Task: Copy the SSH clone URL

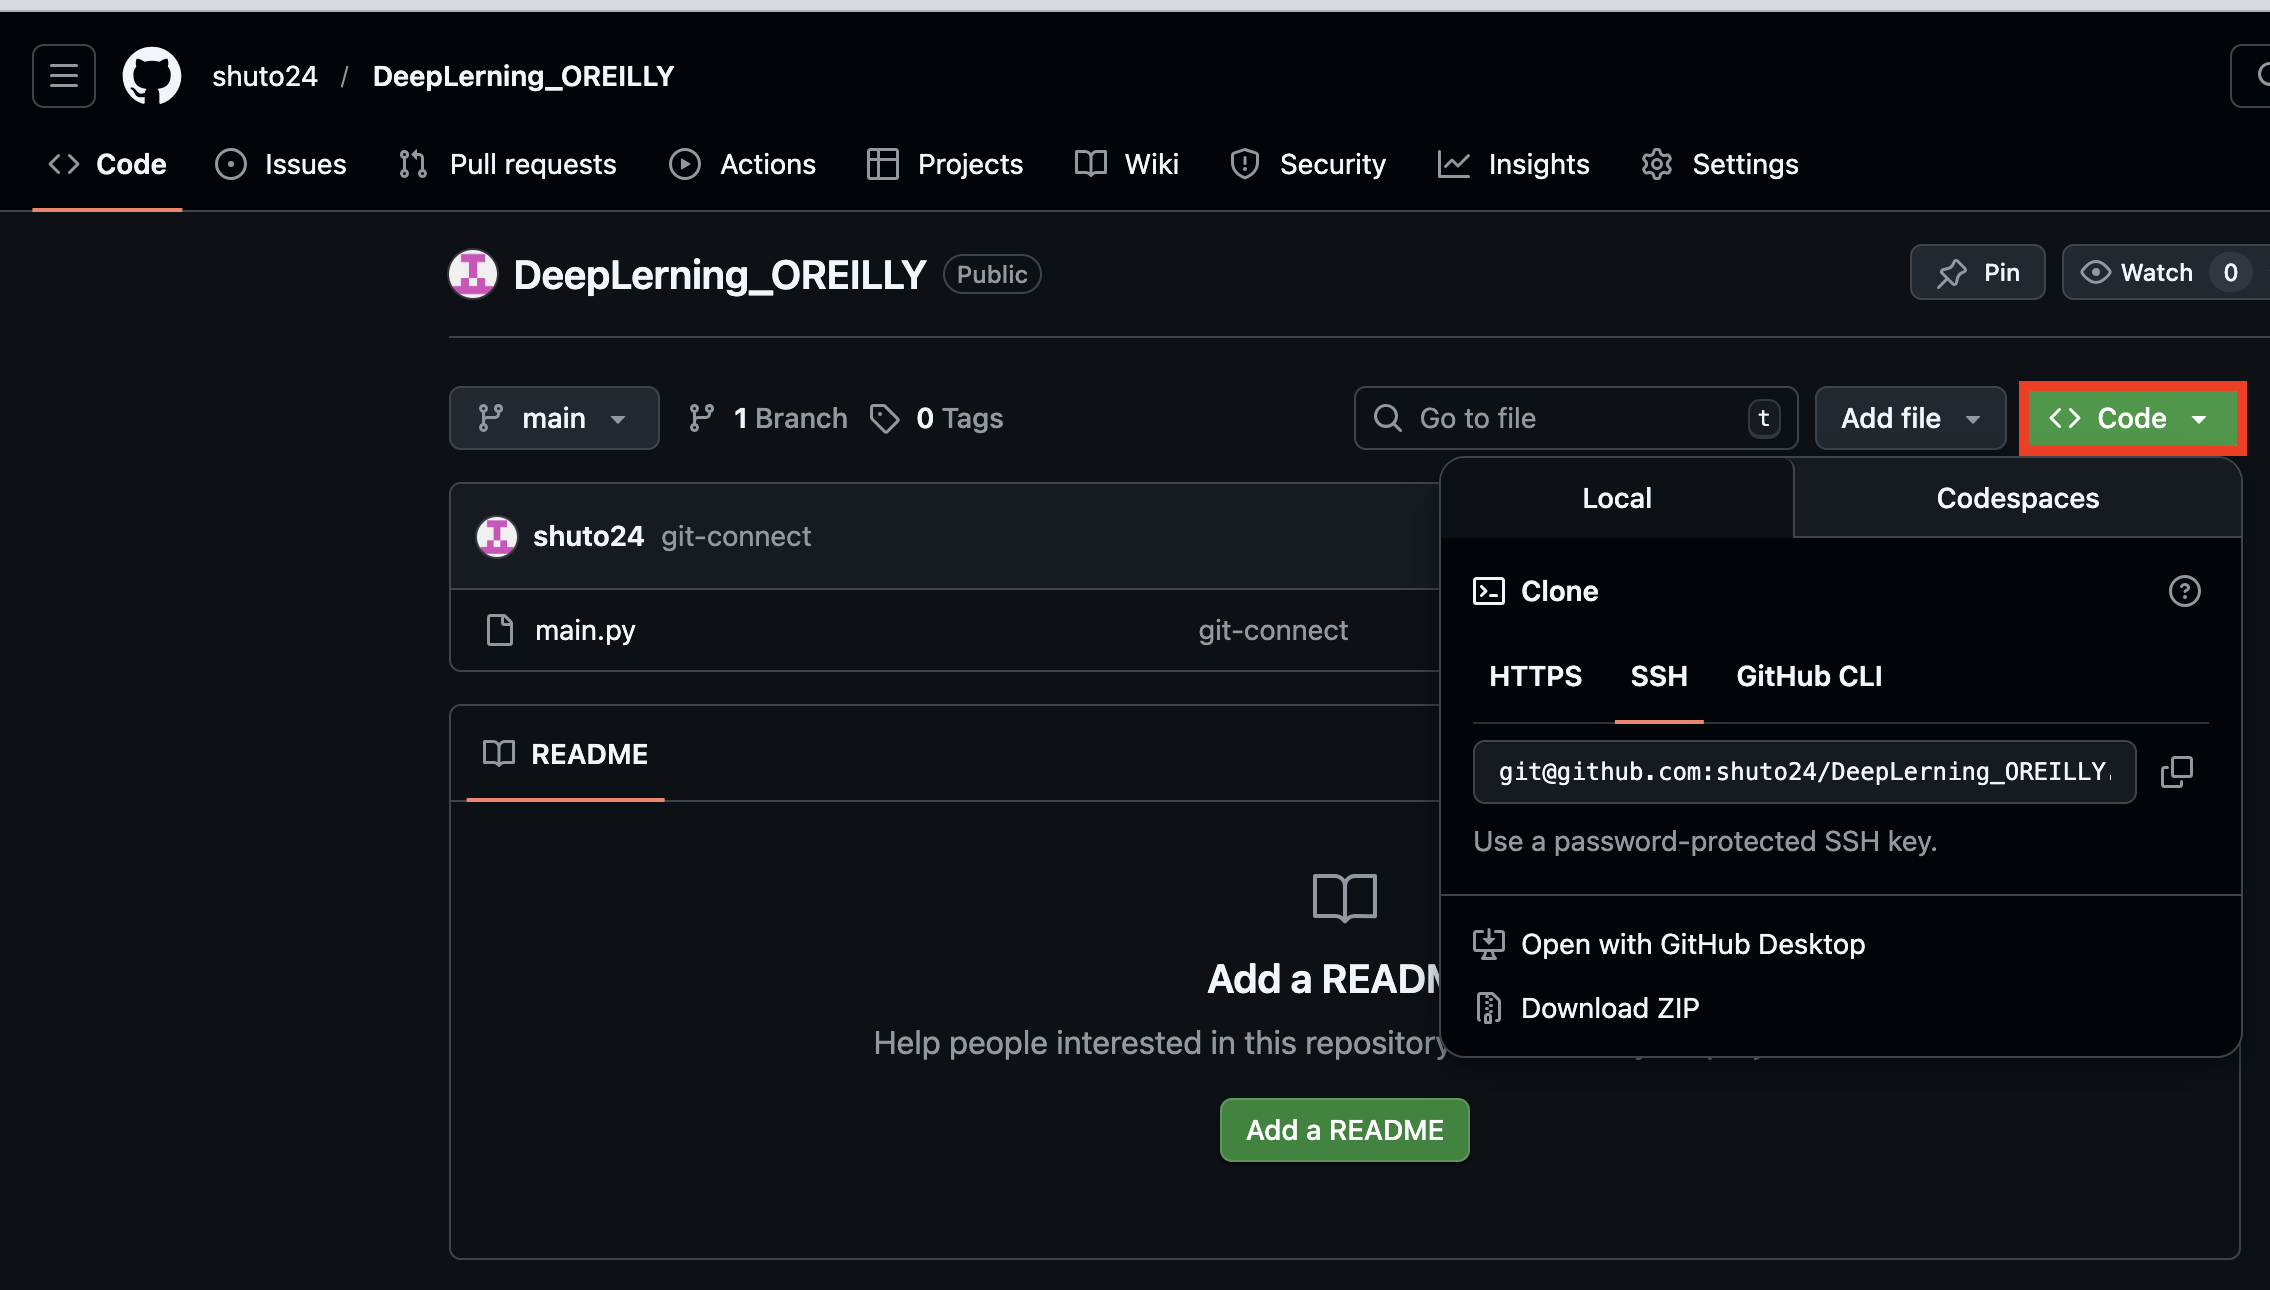Action: (2176, 772)
